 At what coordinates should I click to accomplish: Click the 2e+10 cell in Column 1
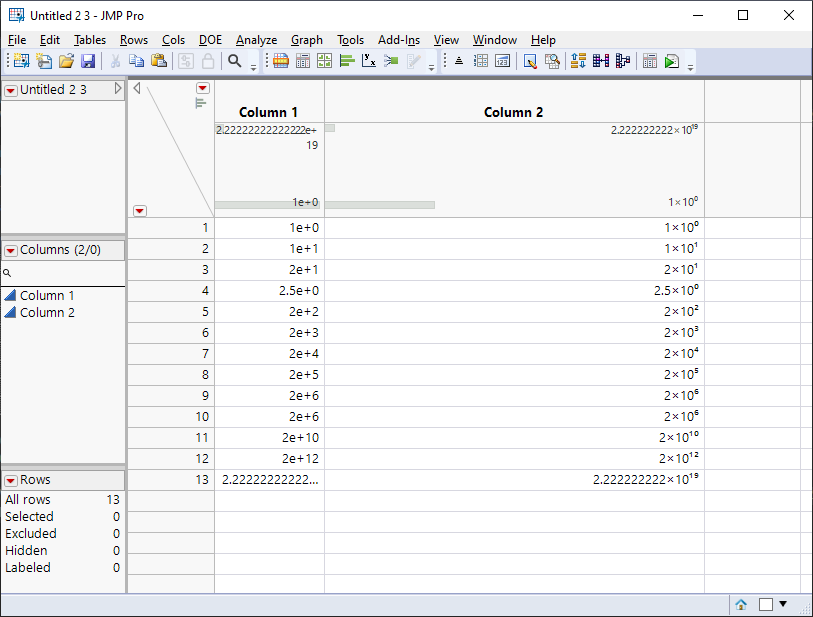point(270,438)
